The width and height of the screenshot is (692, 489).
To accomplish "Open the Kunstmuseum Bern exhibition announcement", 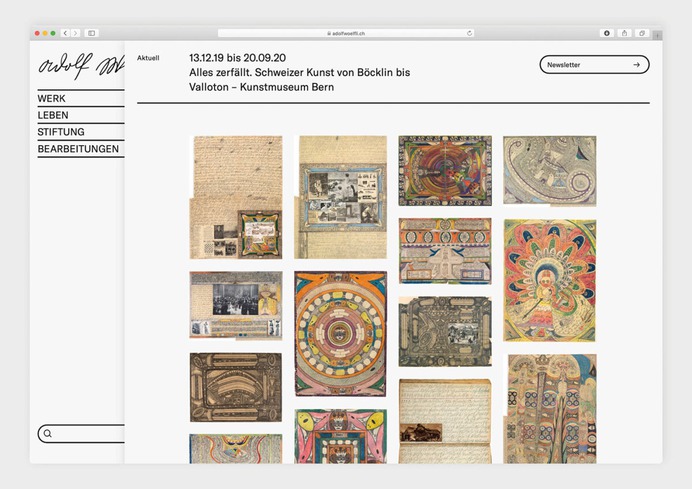I will [x=299, y=73].
